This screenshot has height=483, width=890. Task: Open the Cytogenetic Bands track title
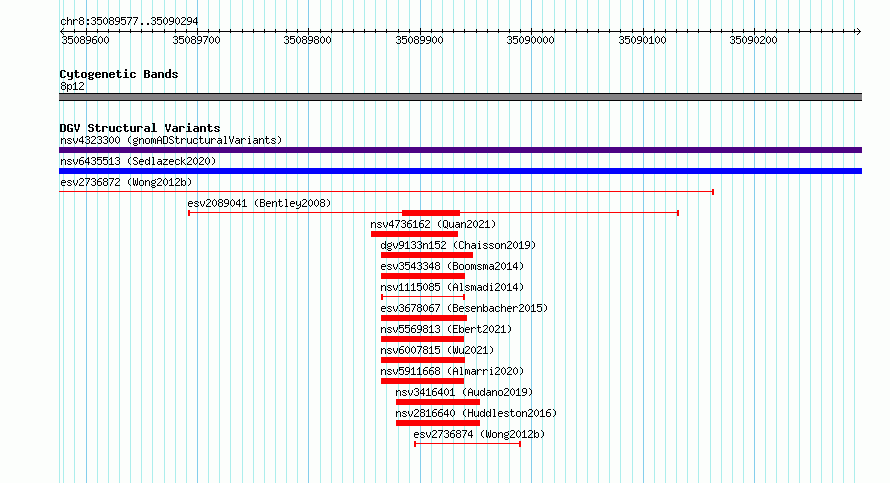[119, 74]
